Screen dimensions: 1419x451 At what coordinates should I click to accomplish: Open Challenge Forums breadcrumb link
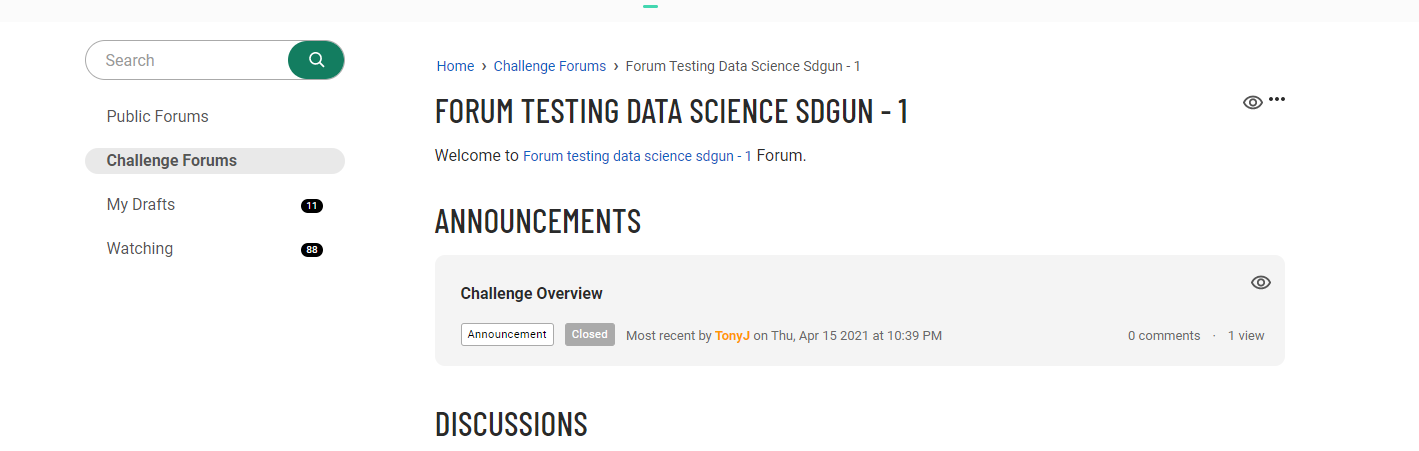(x=550, y=66)
